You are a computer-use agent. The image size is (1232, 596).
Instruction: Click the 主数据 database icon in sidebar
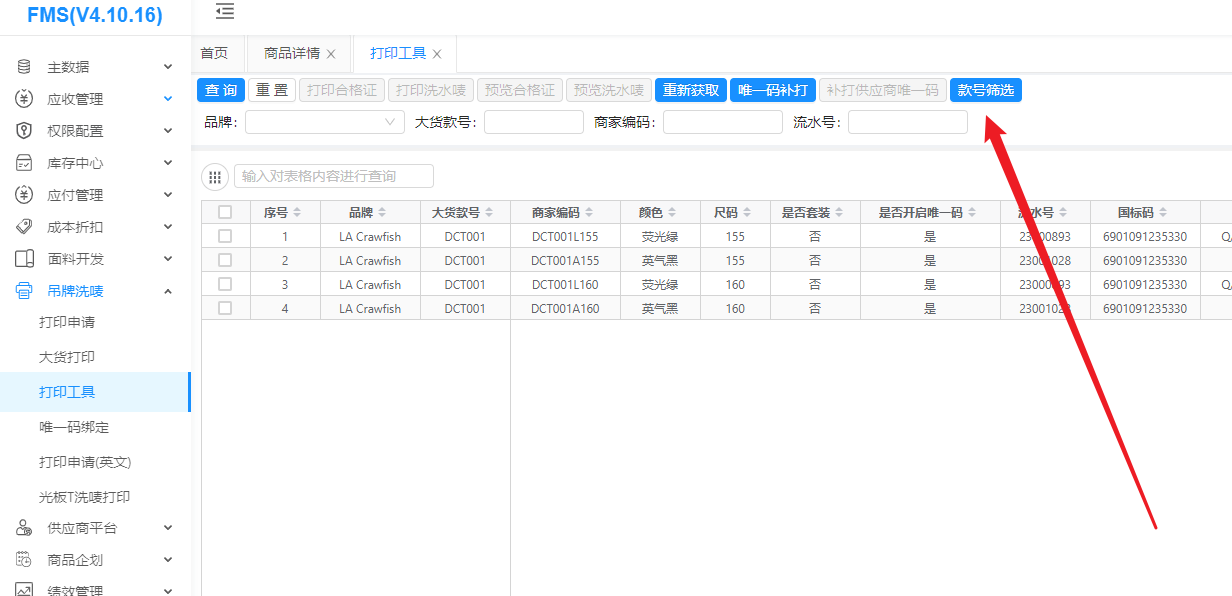(x=24, y=67)
